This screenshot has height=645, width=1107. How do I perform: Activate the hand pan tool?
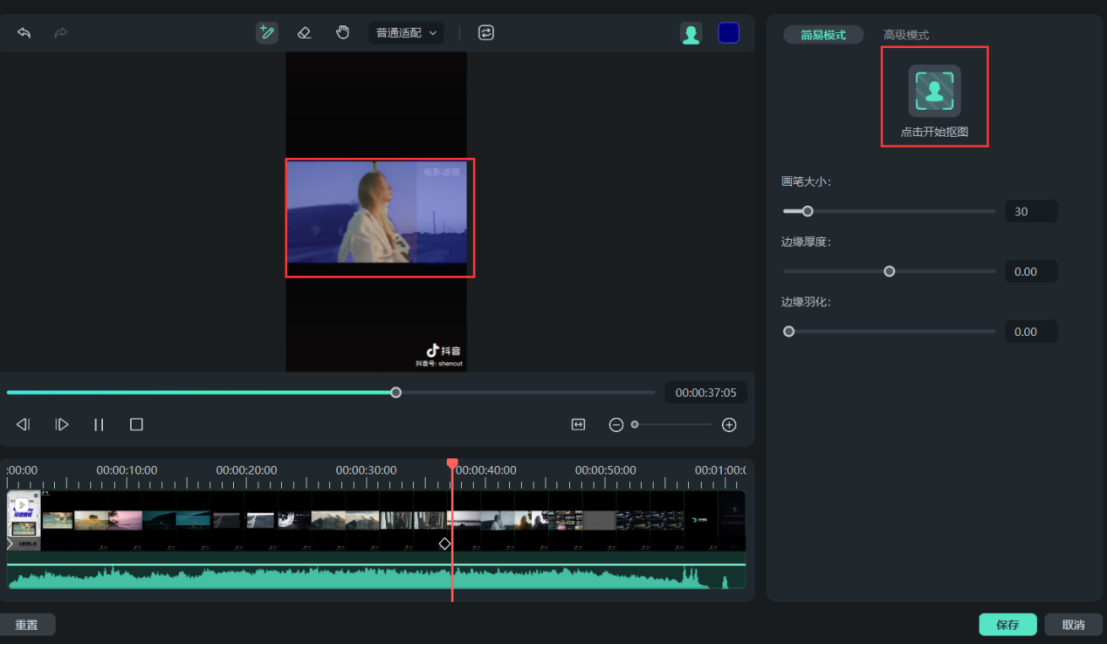(343, 33)
